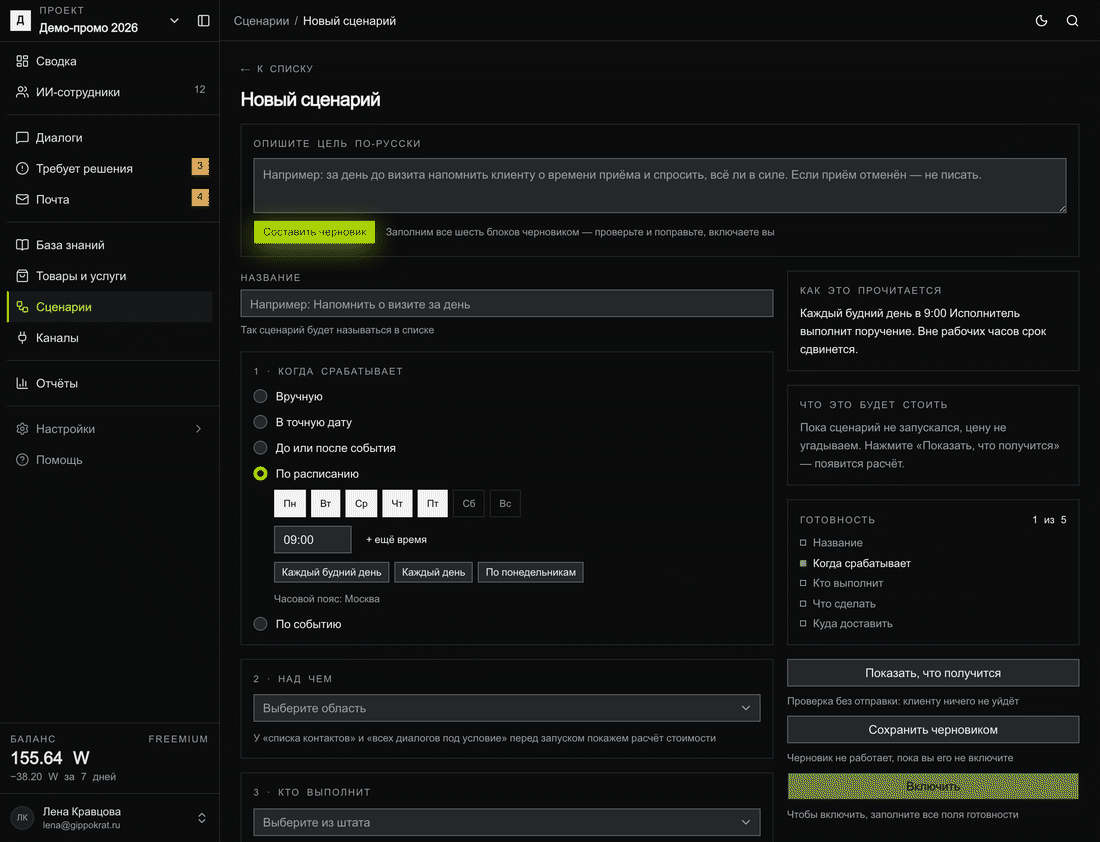The height and width of the screenshot is (842, 1100).
Task: Apply the По понедельникам preset
Action: 530,572
